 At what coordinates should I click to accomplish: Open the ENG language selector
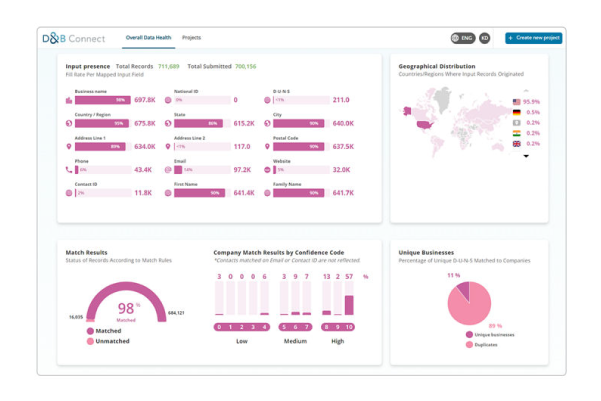(462, 38)
